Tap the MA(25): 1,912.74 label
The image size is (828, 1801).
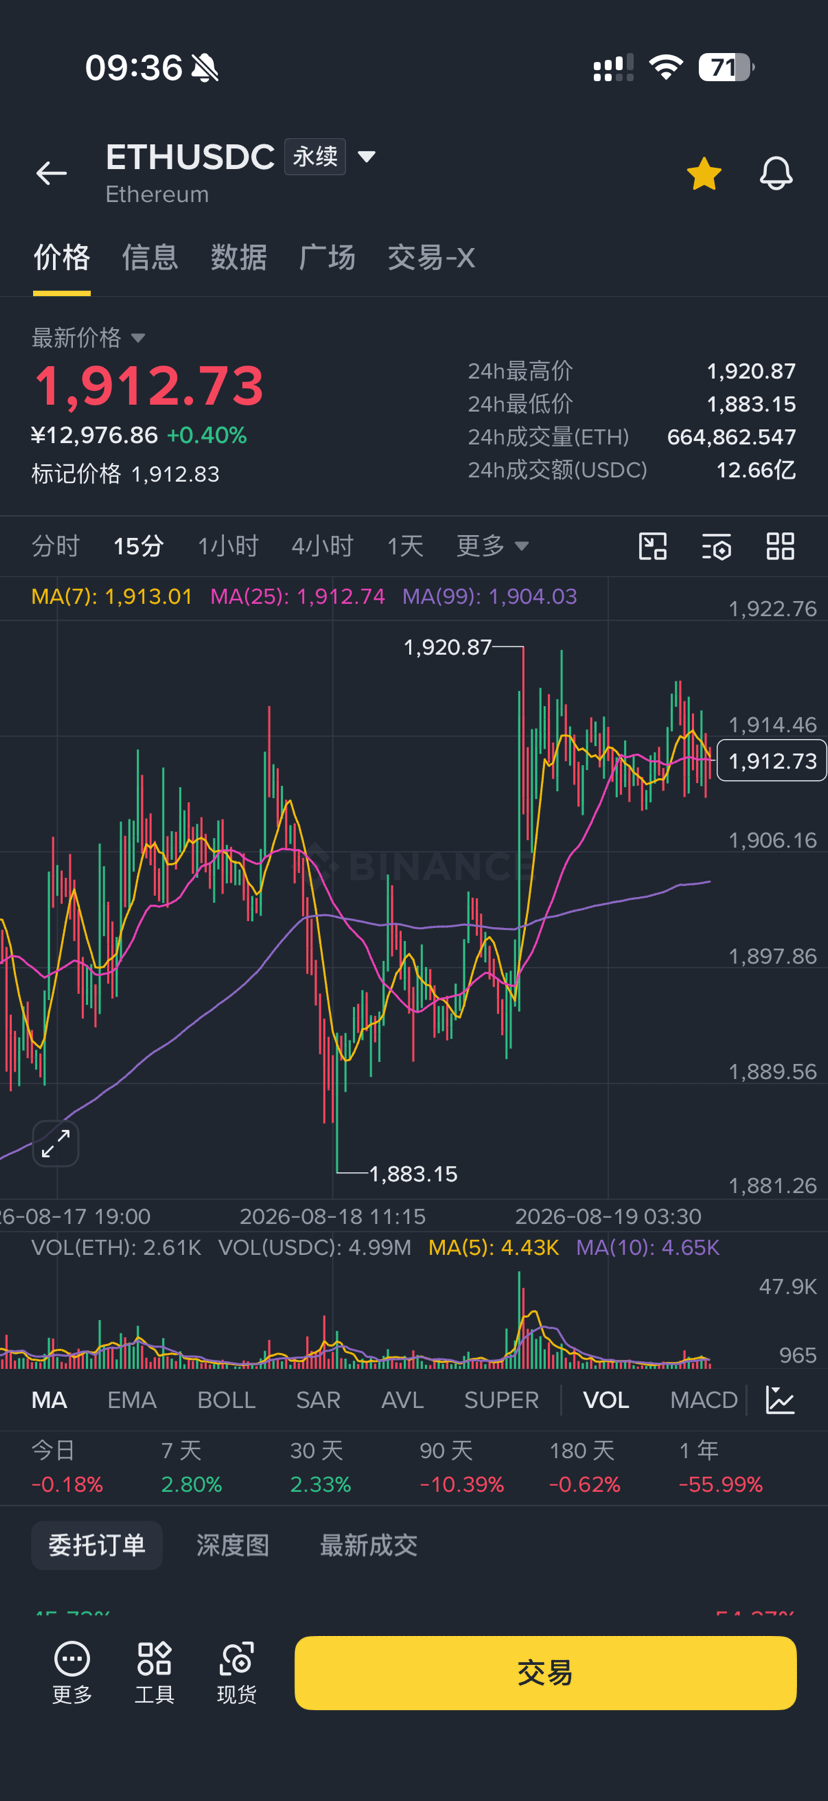pyautogui.click(x=297, y=597)
